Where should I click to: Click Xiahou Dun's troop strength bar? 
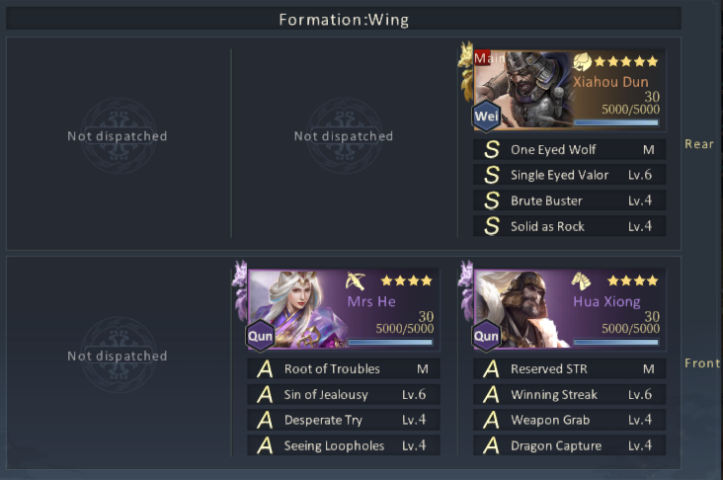tap(616, 123)
